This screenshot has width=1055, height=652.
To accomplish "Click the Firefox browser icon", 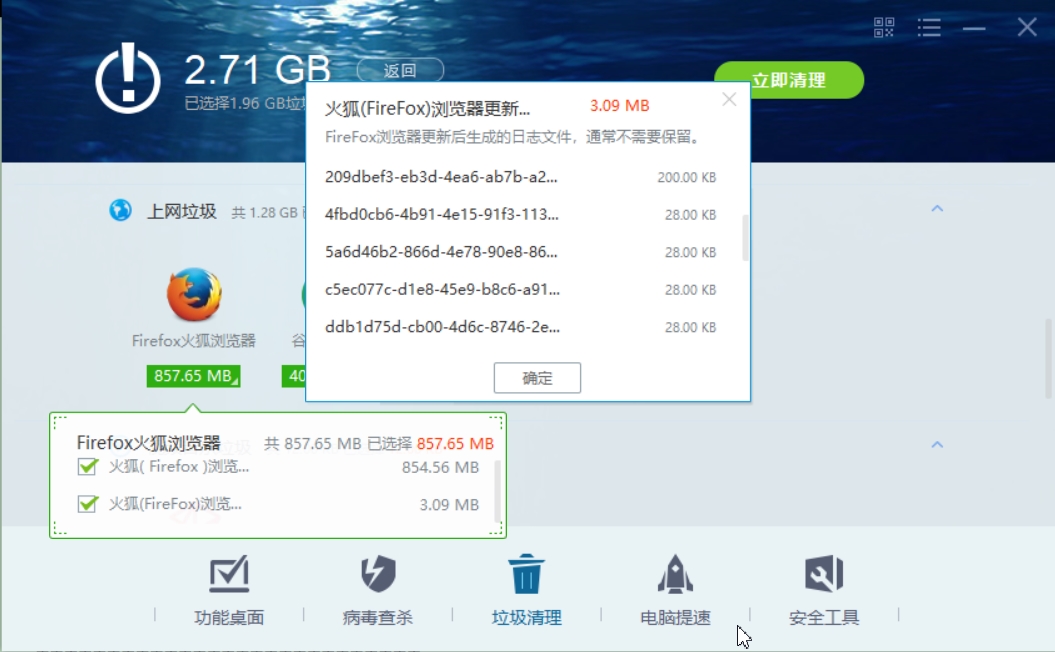I will (194, 295).
